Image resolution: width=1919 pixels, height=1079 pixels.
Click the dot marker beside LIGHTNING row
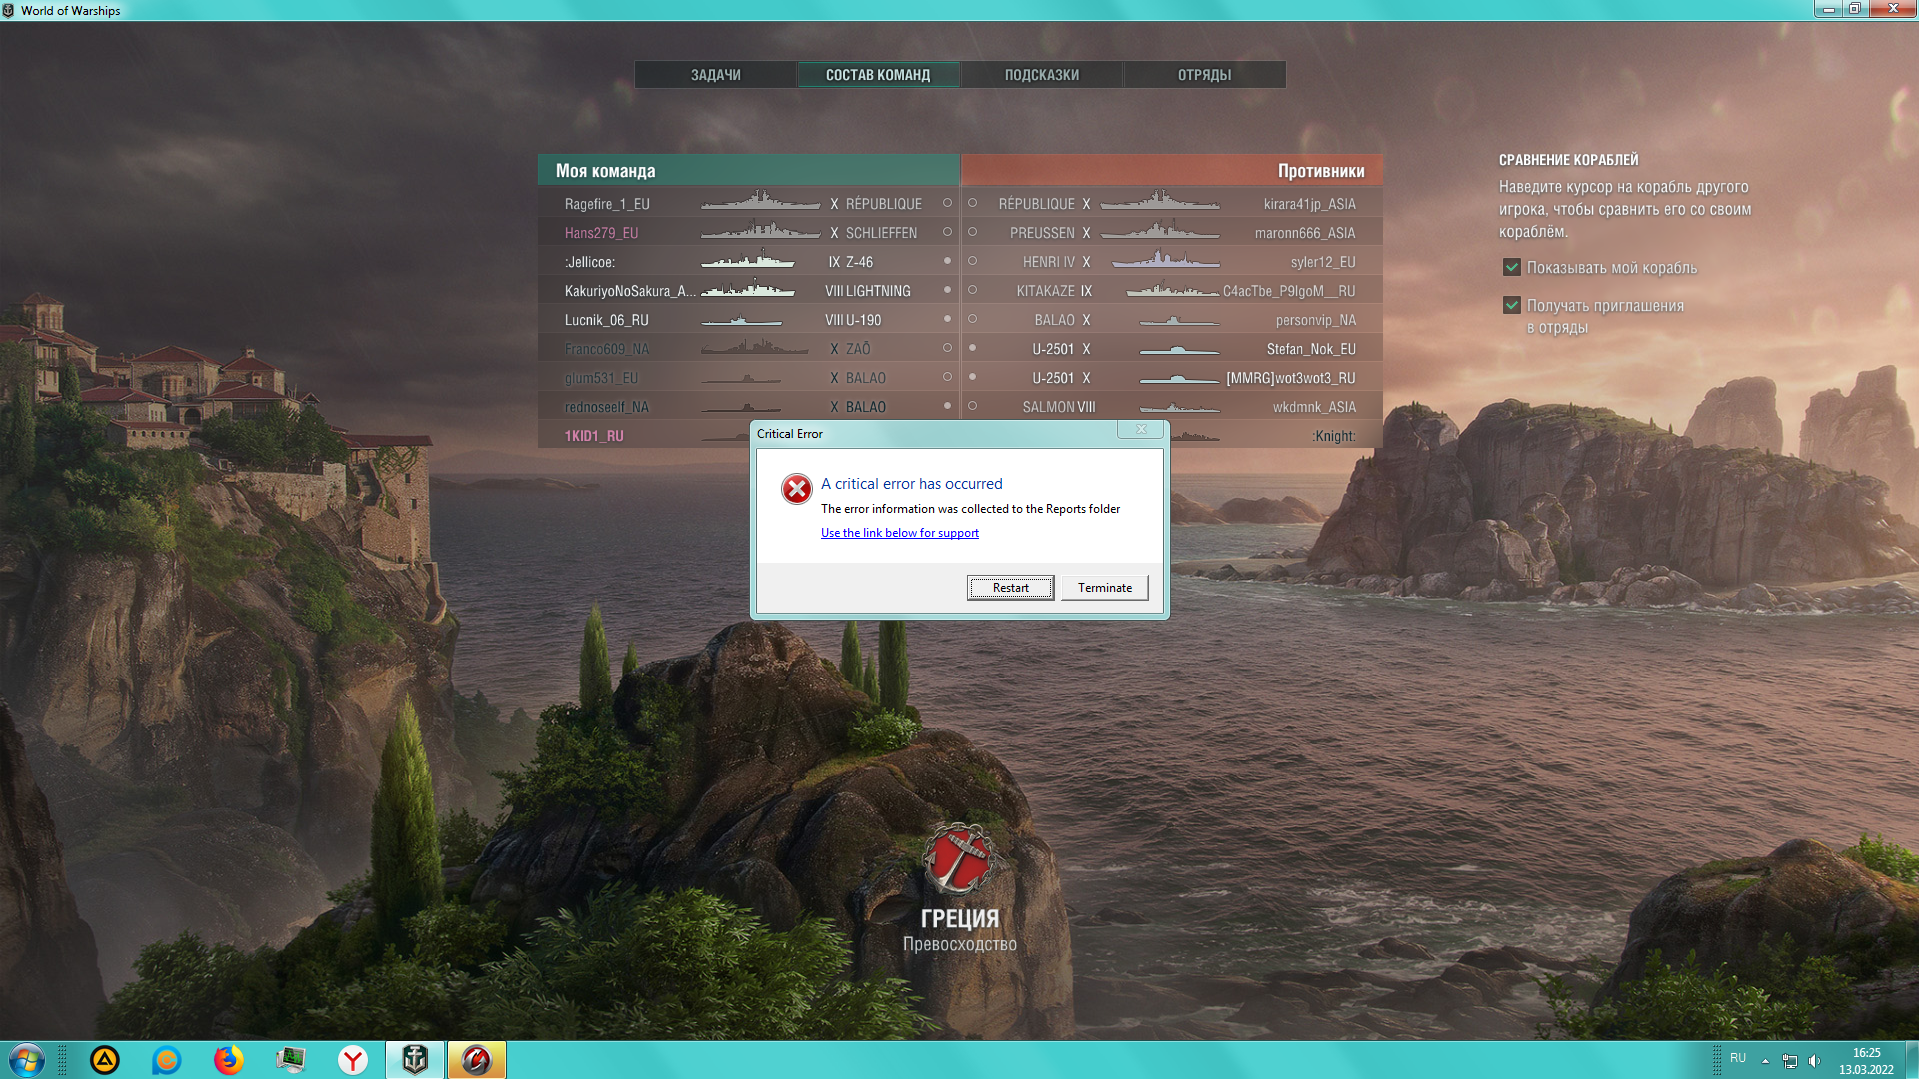tap(947, 290)
